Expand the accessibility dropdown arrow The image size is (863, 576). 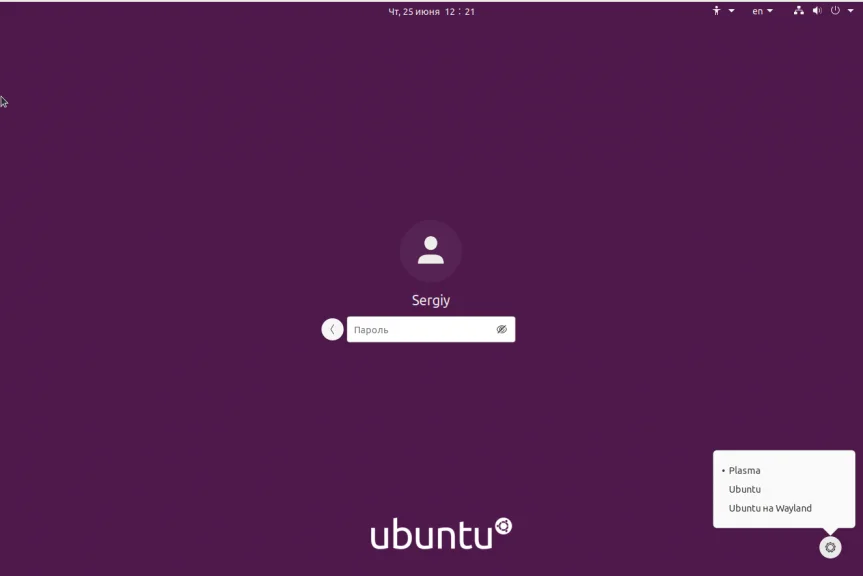(x=731, y=10)
